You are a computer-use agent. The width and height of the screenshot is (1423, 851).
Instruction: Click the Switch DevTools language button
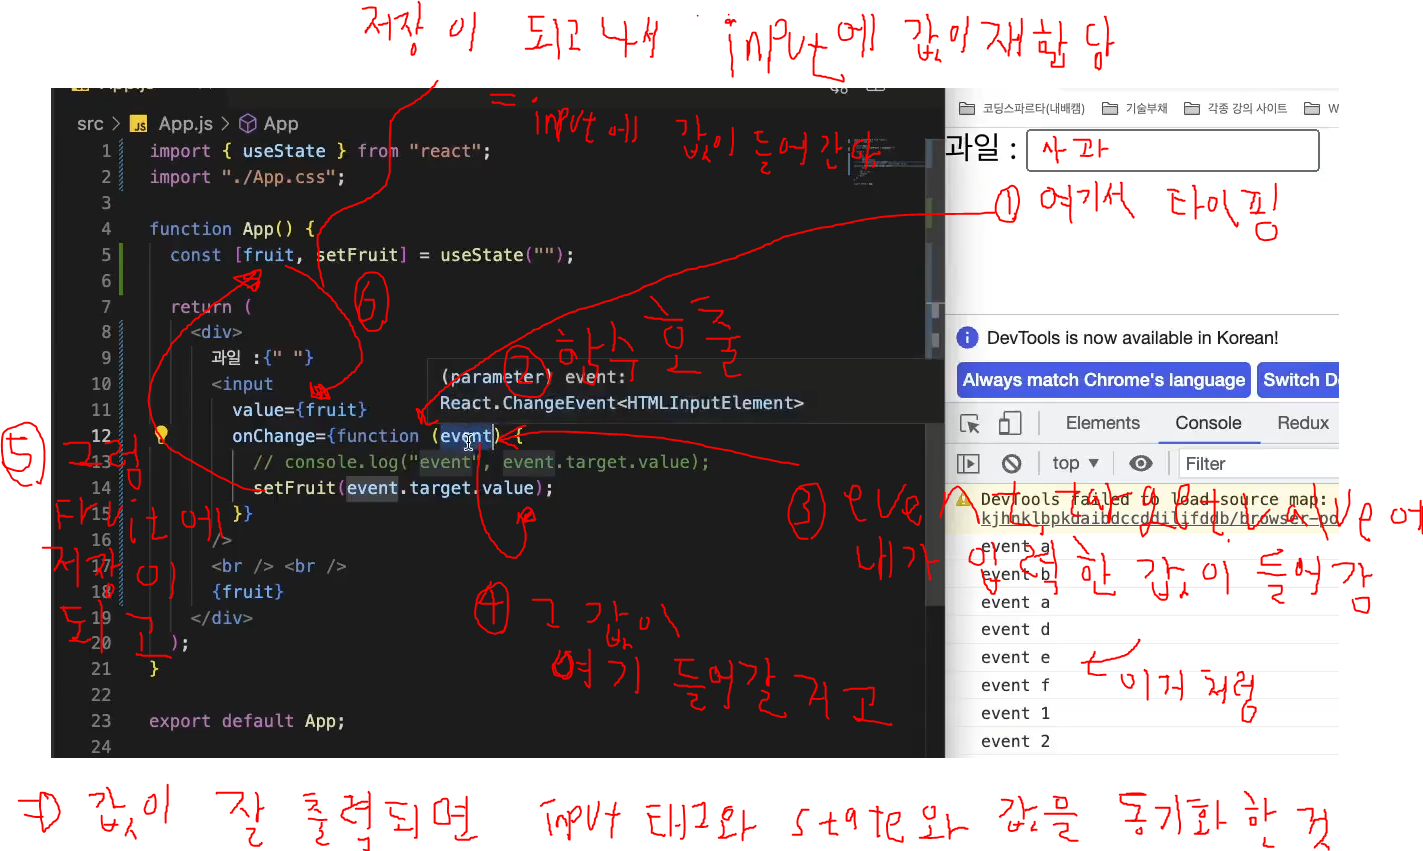tap(1299, 380)
